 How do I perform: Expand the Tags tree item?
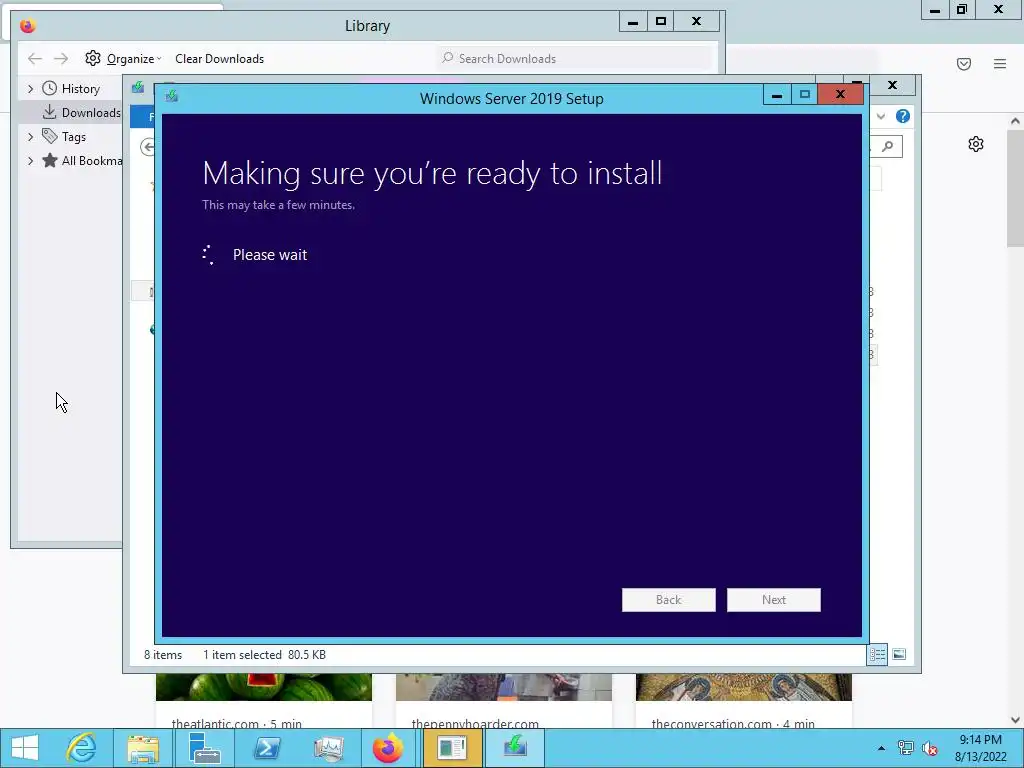click(30, 136)
